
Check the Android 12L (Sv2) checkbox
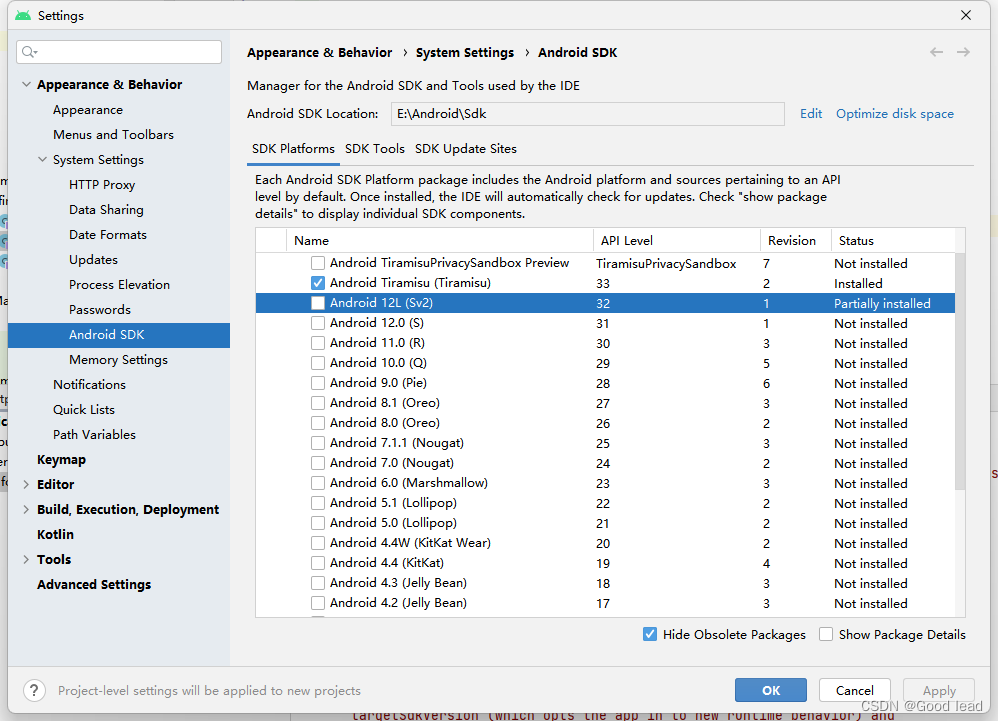coord(318,303)
